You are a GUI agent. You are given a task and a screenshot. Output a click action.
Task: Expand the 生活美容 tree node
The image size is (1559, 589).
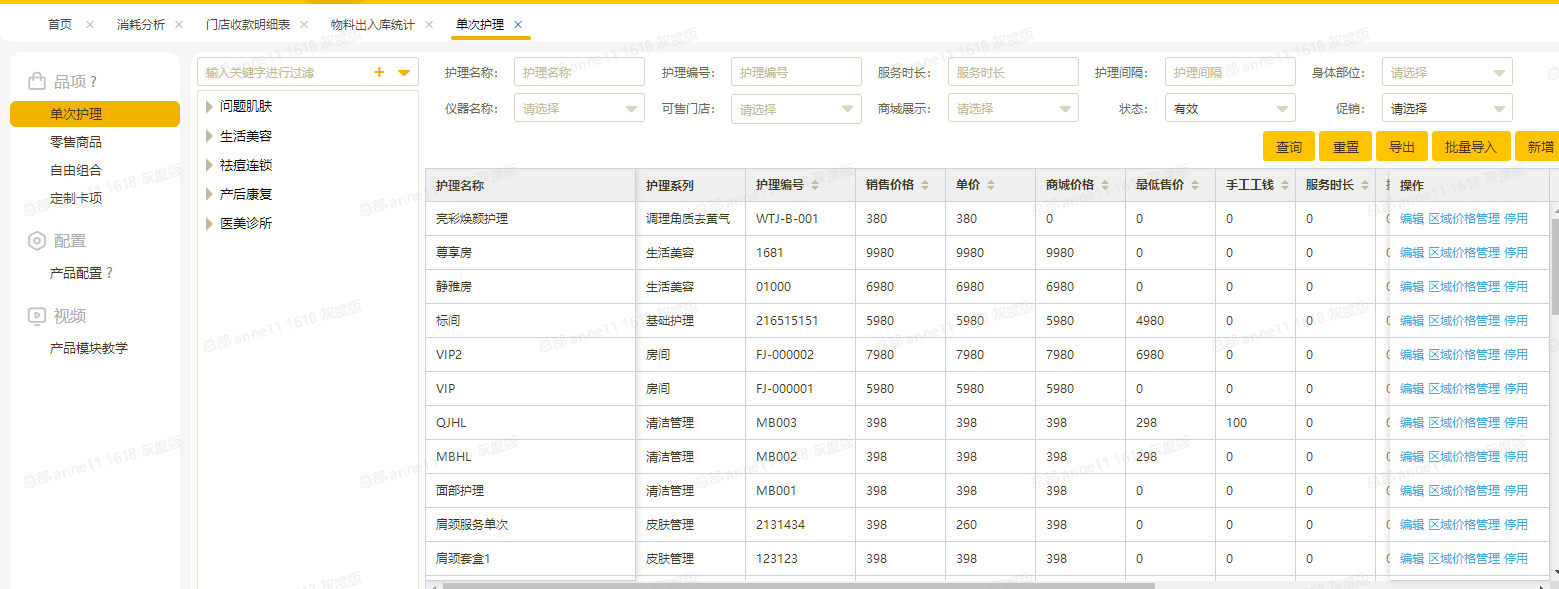tap(209, 135)
